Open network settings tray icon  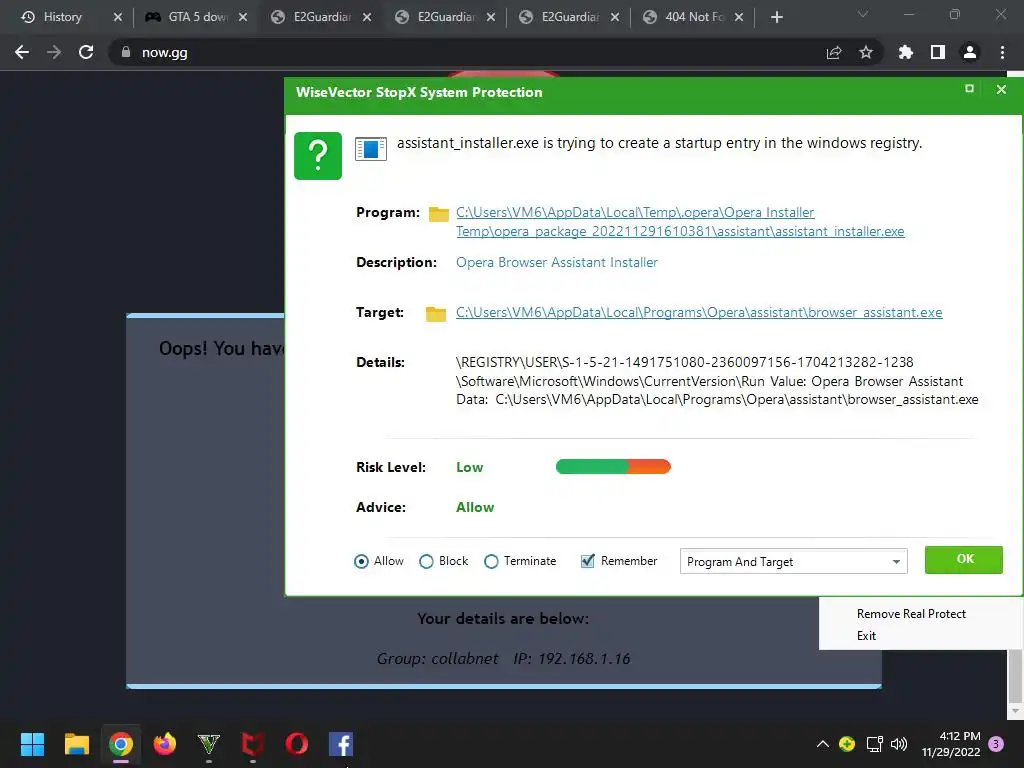874,744
